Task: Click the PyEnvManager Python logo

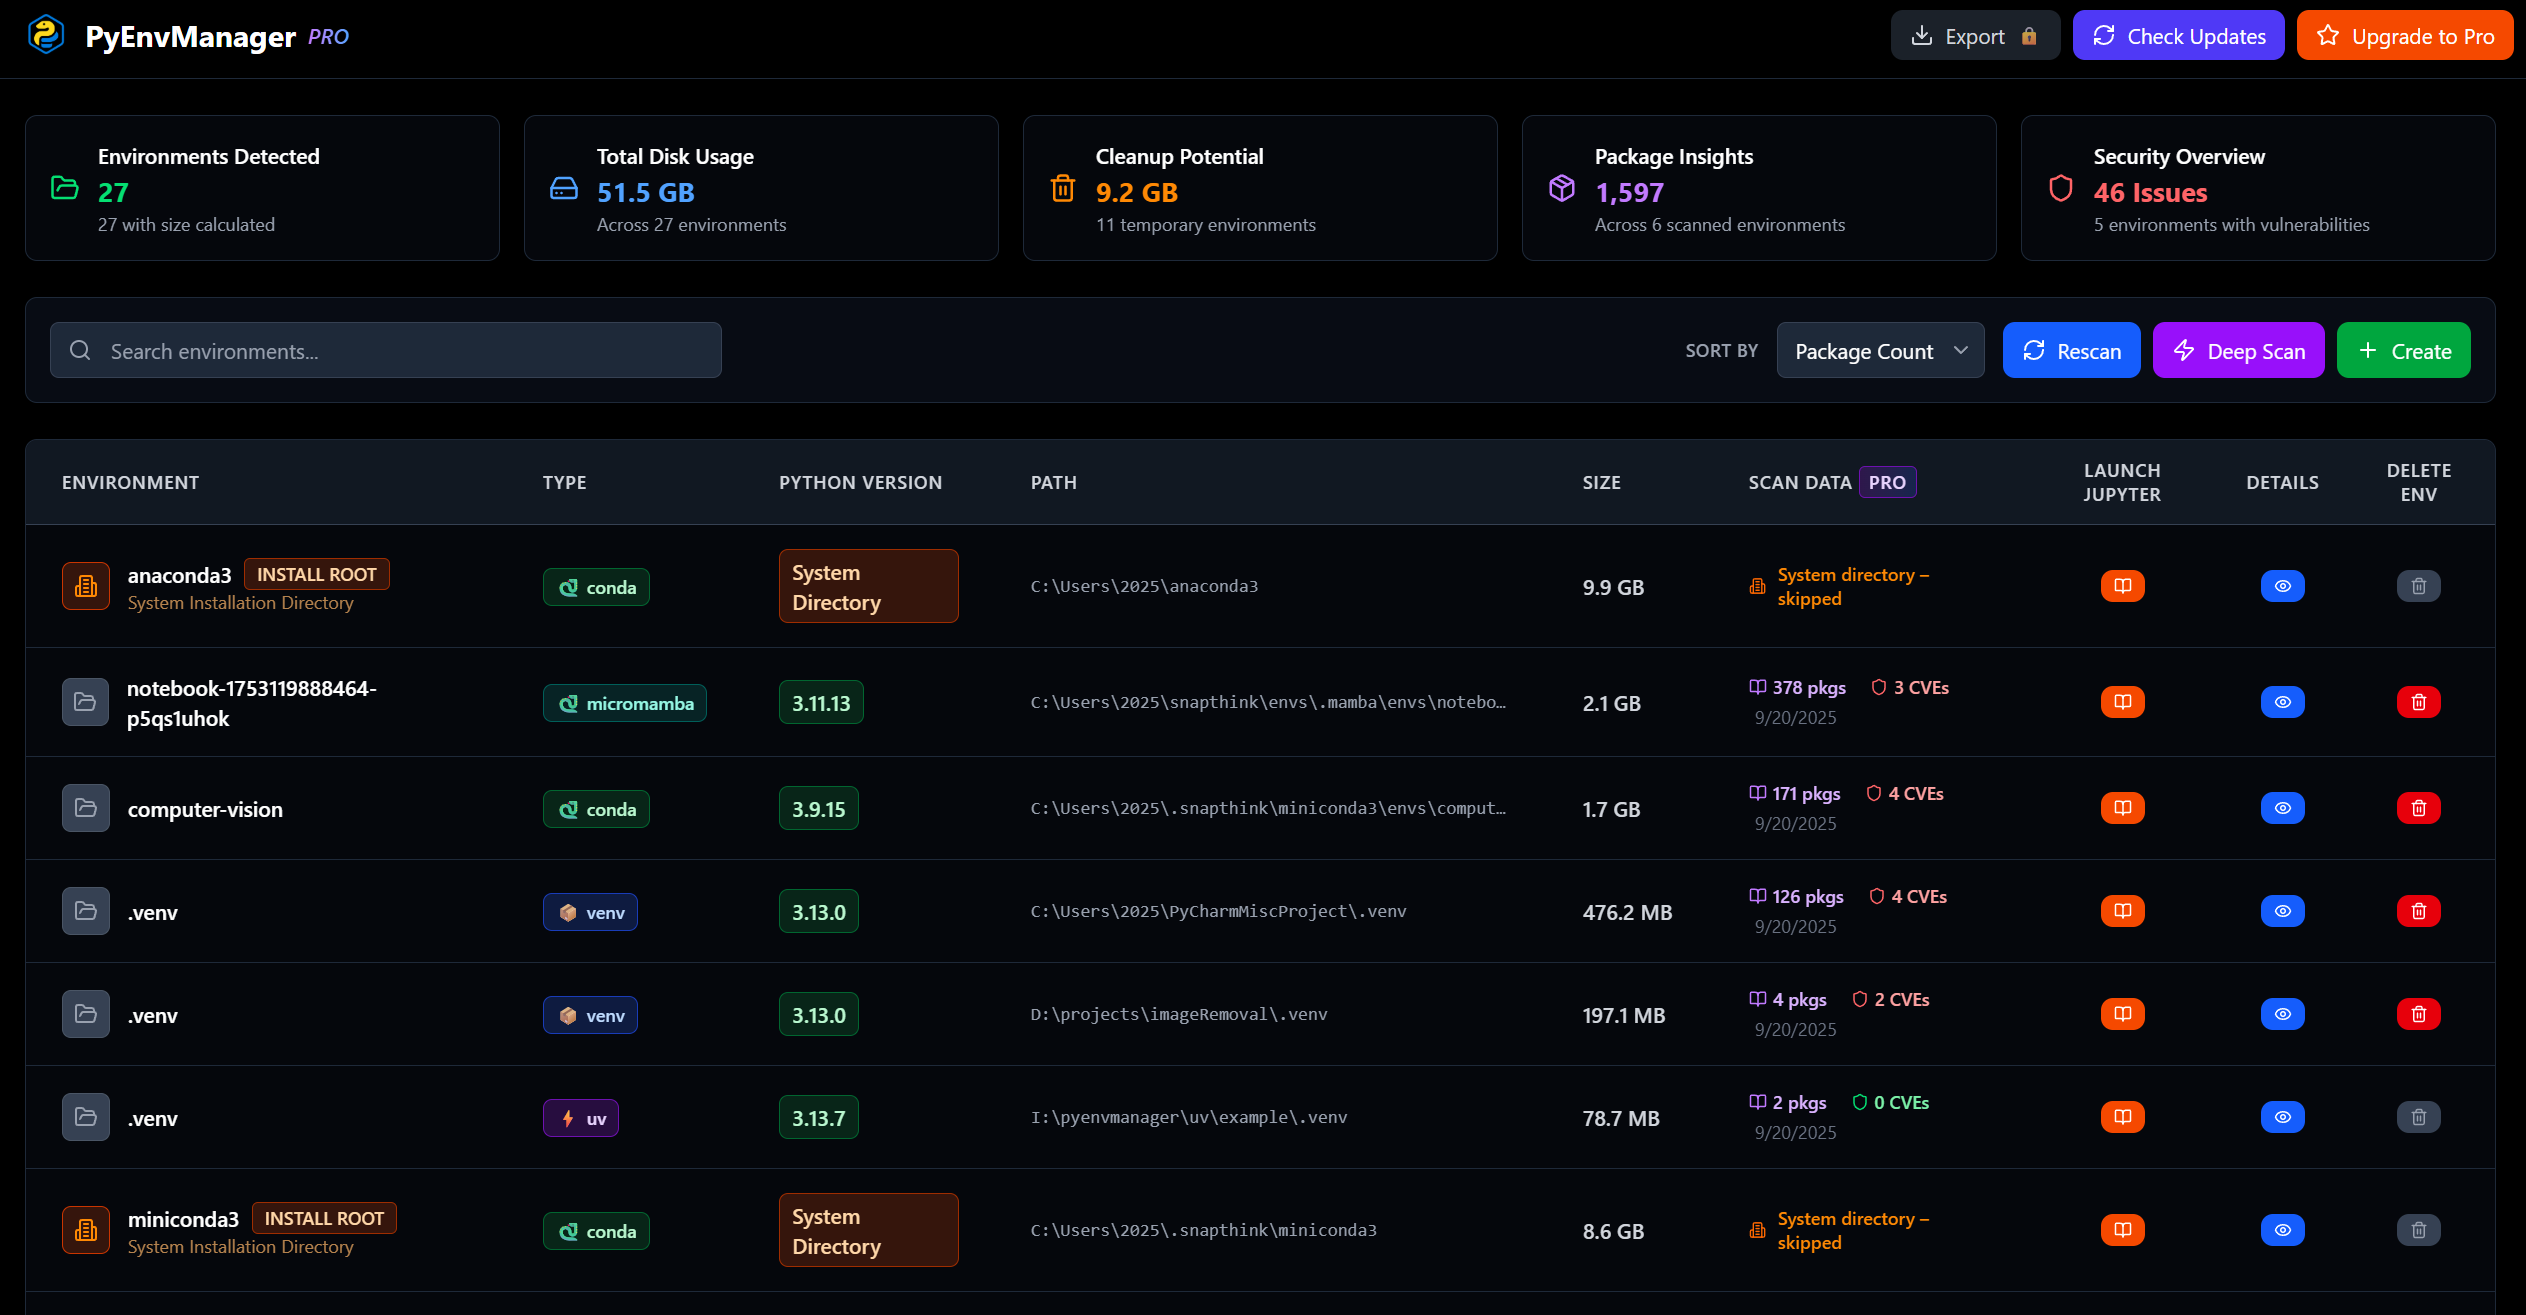Action: pyautogui.click(x=46, y=36)
